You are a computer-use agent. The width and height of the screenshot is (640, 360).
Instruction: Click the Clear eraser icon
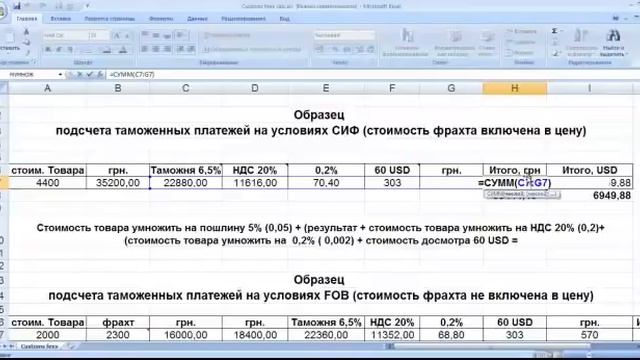tap(556, 53)
